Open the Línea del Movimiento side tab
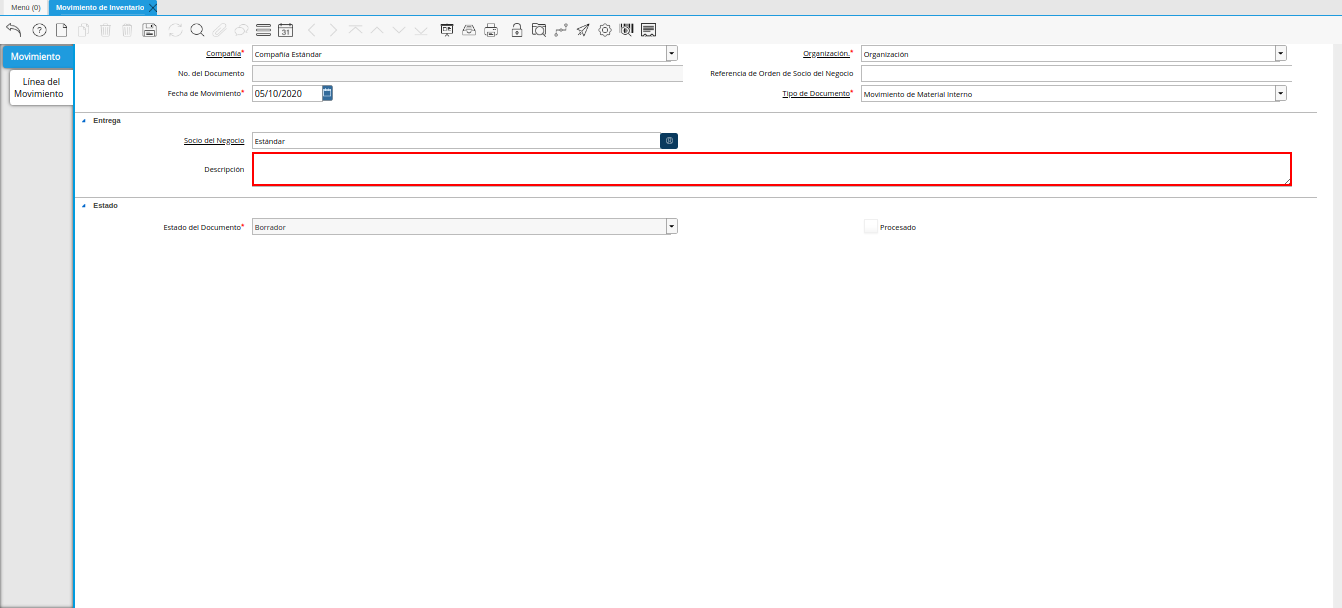 [39, 88]
